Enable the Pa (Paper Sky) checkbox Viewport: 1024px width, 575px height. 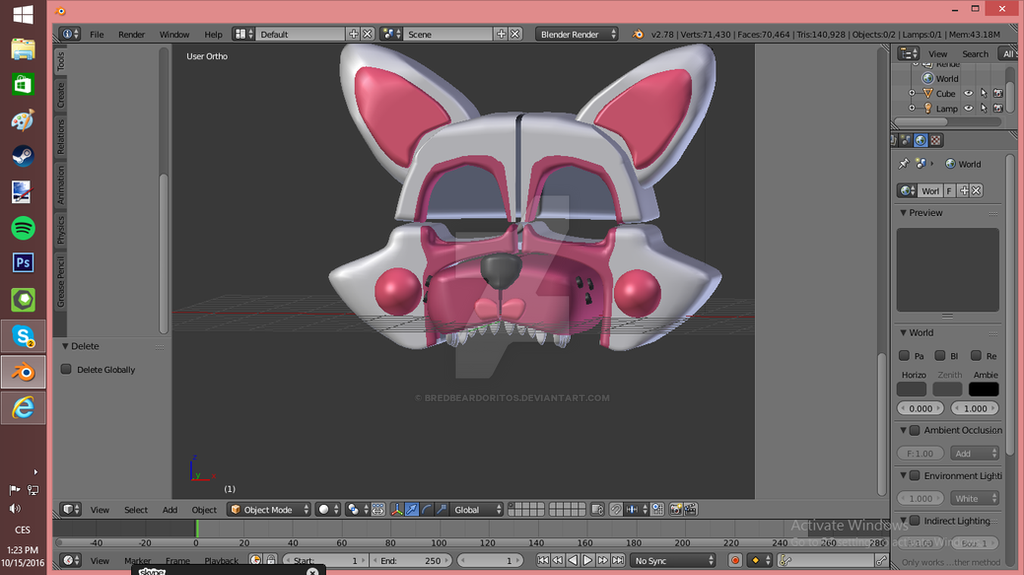pos(904,355)
